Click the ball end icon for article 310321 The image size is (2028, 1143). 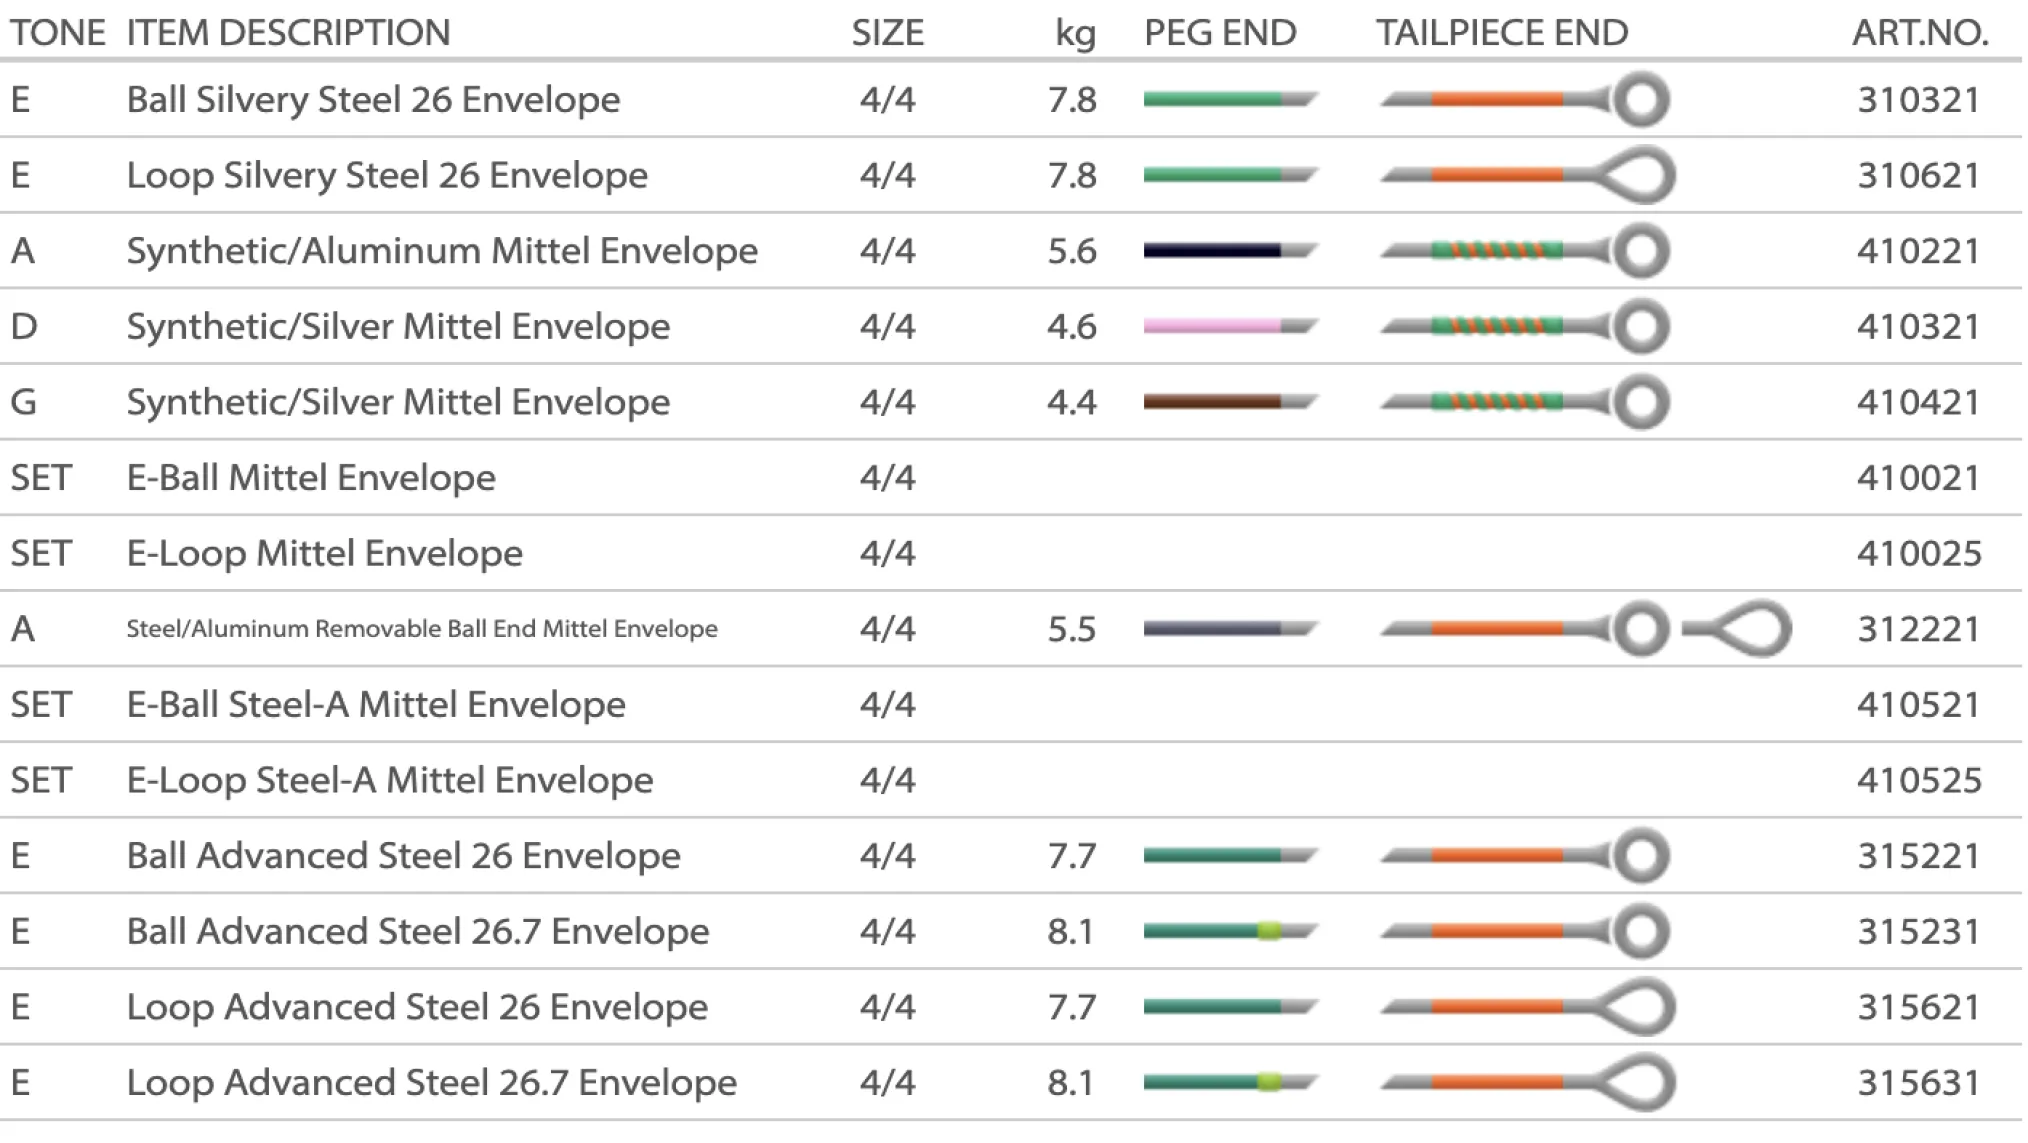tap(1641, 100)
